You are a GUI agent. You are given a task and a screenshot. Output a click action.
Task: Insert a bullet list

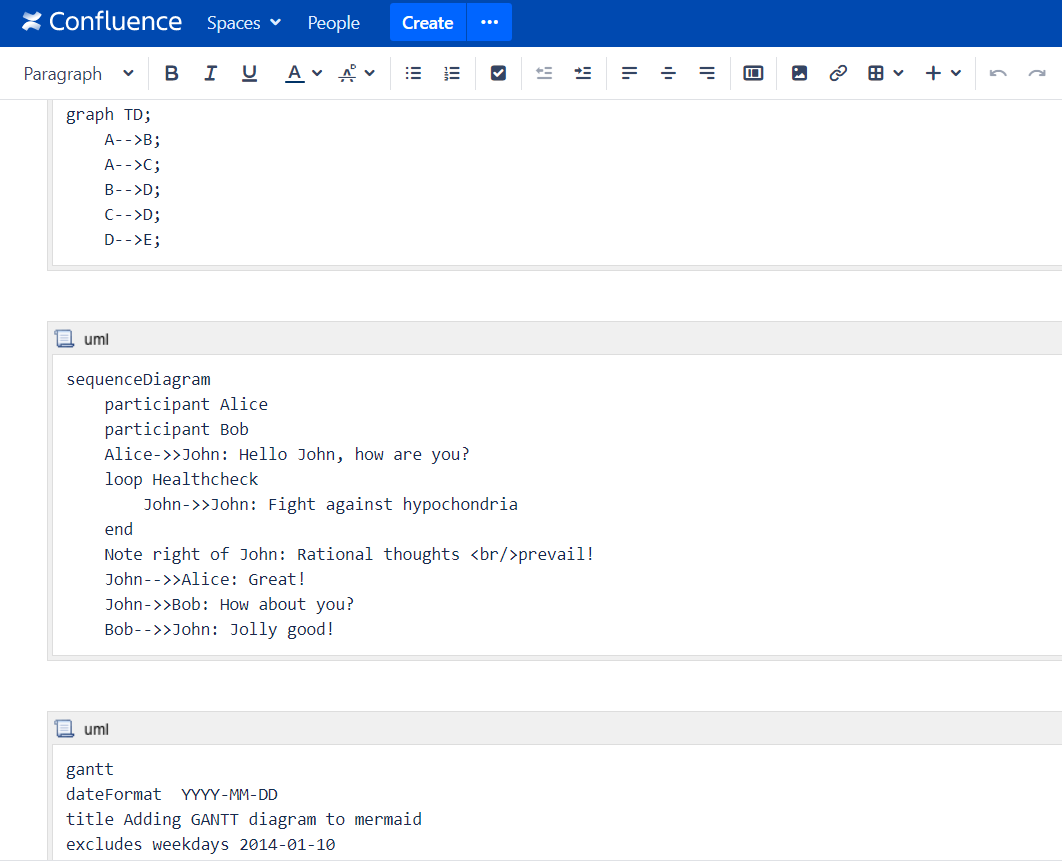[x=413, y=72]
